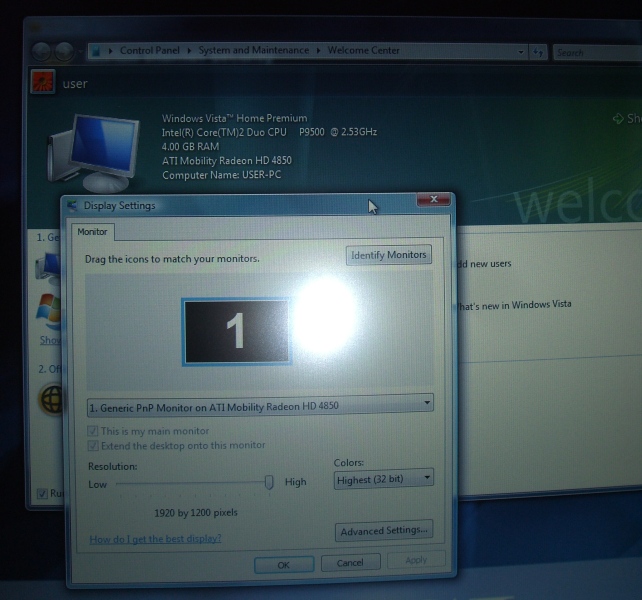
Task: Click the large computer monitor icon
Action: click(93, 153)
